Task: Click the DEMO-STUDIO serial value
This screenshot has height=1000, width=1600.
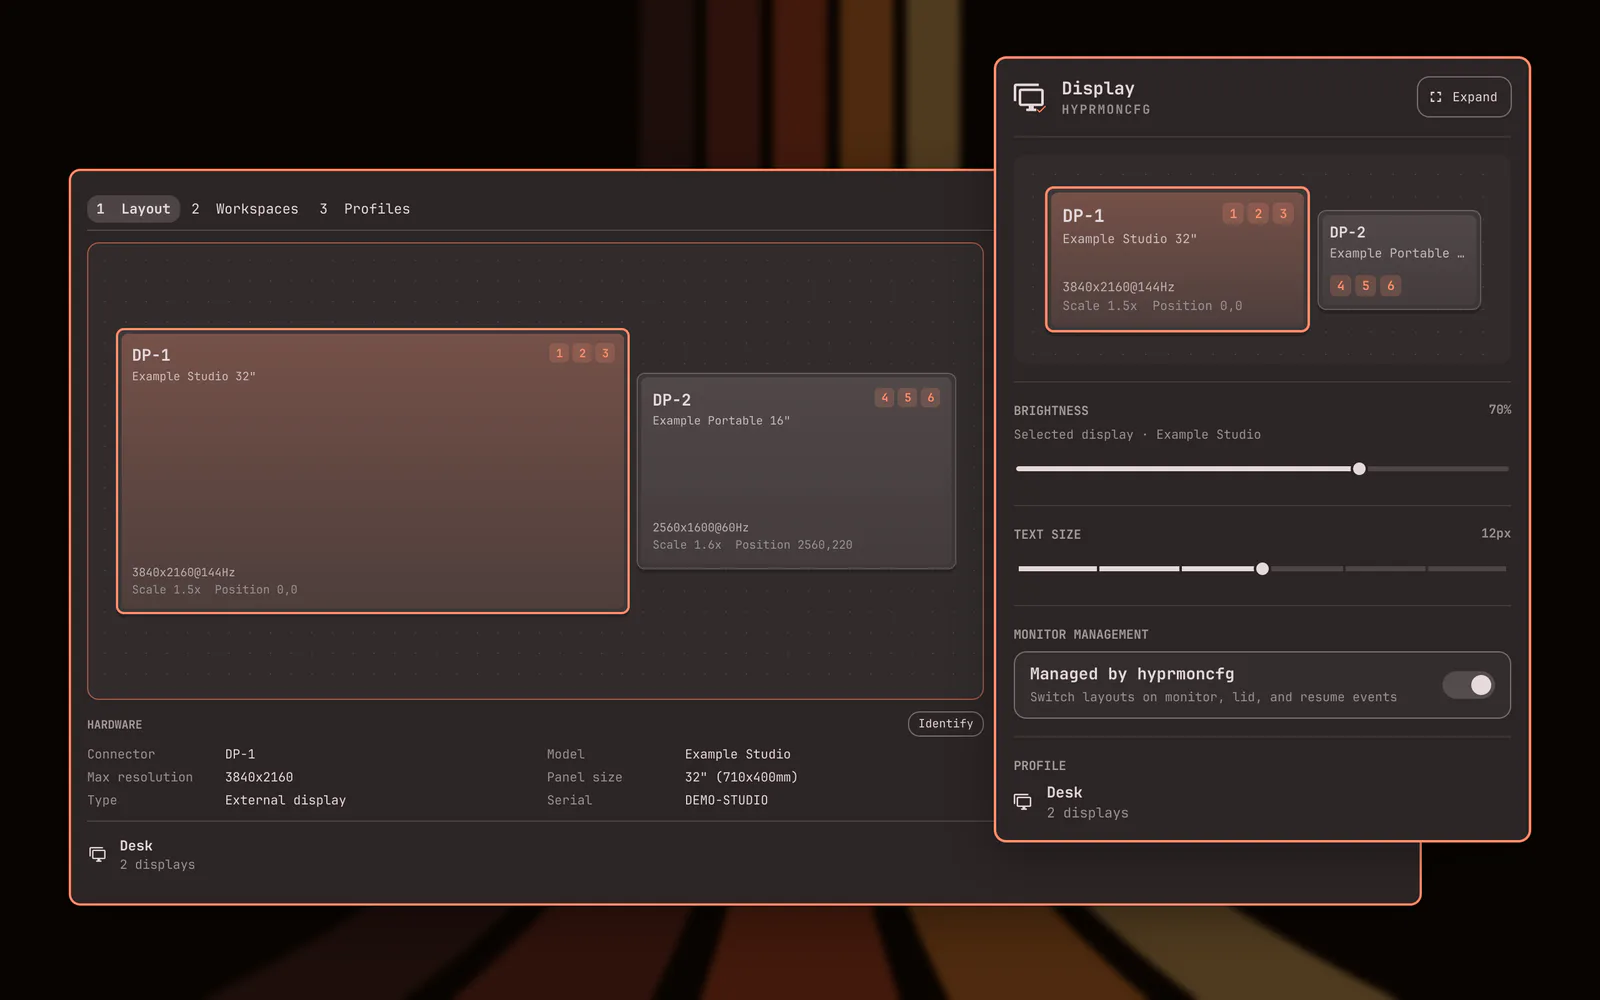Action: 726,800
